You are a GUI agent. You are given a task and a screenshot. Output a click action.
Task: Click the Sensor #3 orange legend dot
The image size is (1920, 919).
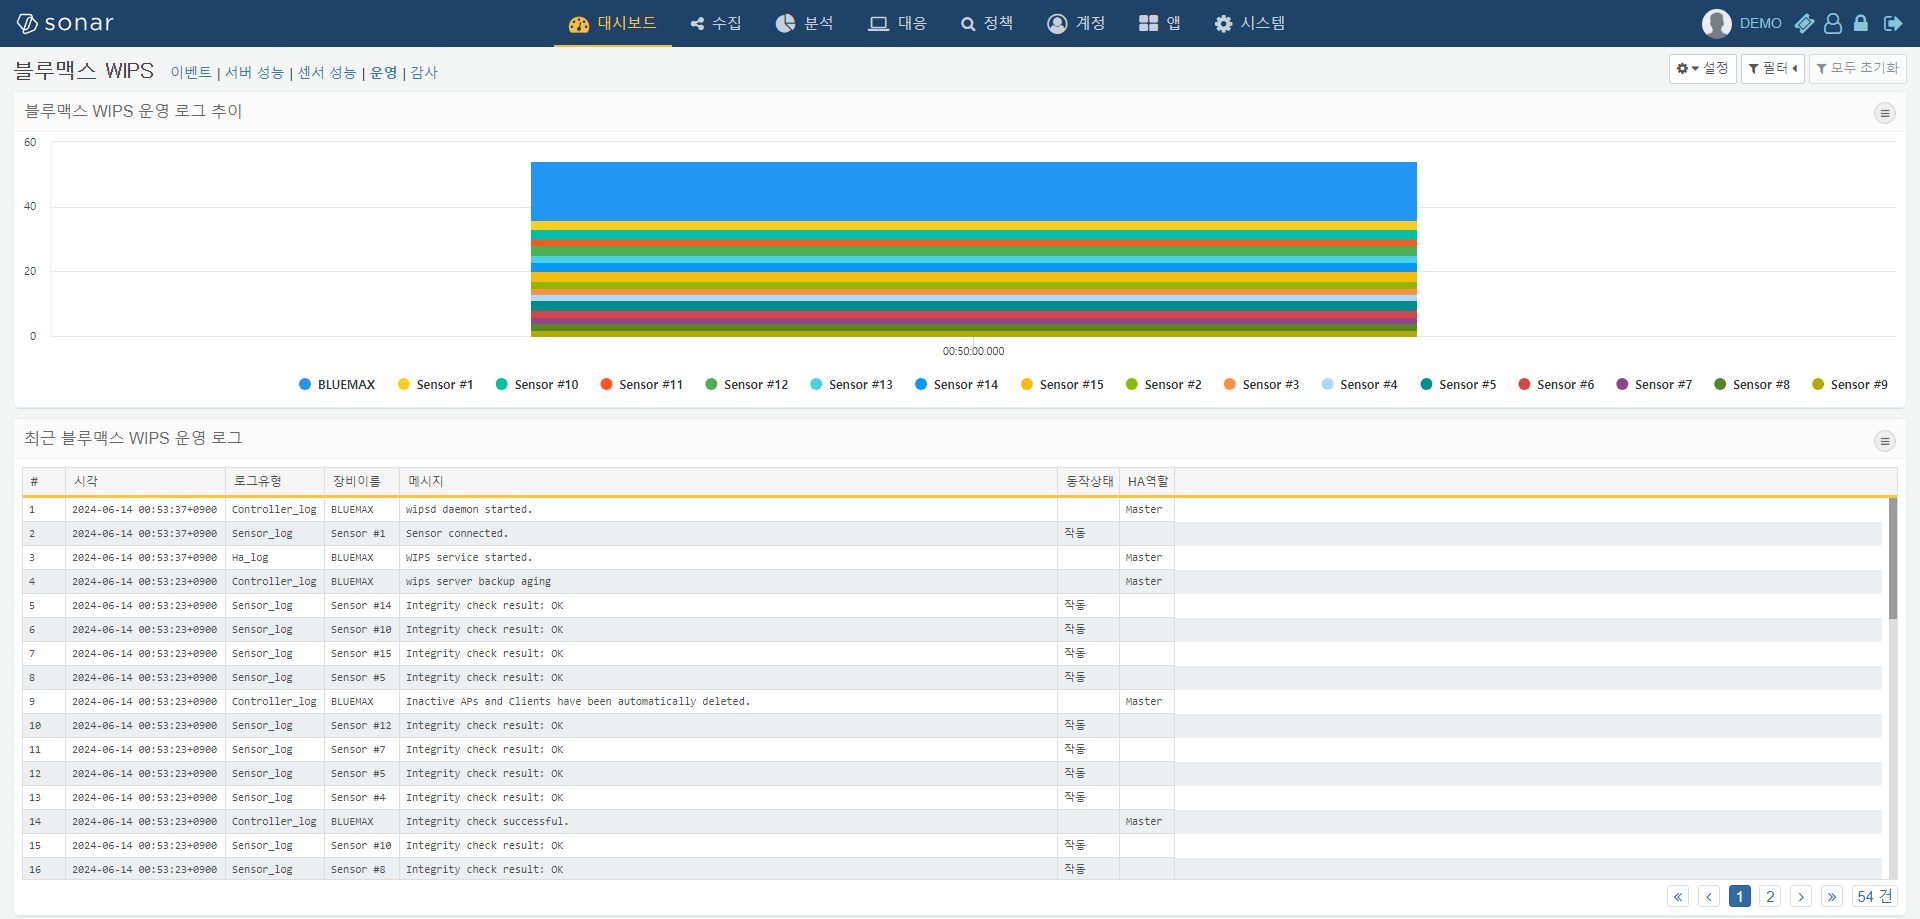(1229, 384)
